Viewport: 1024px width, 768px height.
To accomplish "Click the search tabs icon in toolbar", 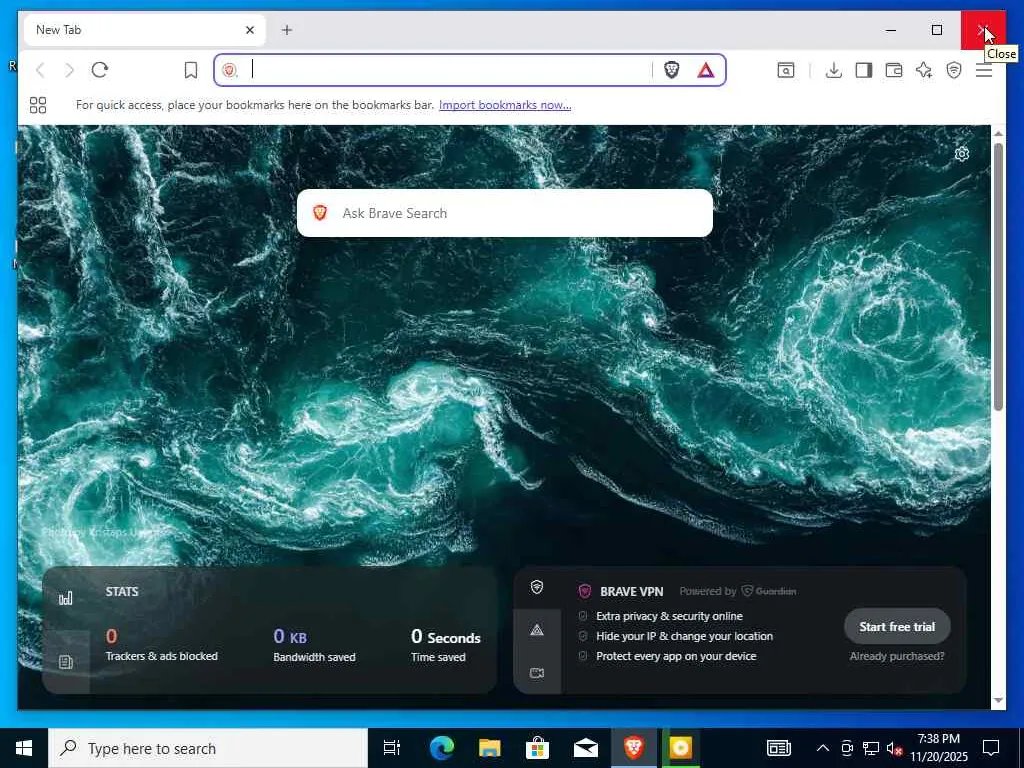I will coord(786,70).
